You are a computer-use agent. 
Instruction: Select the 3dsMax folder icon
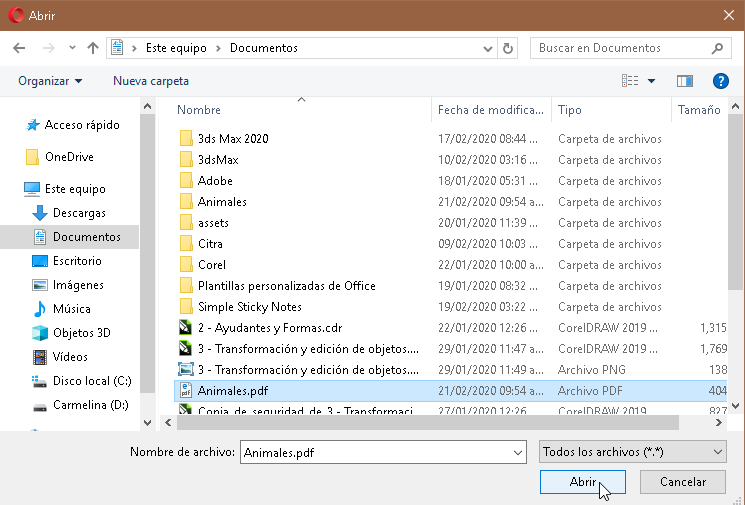[x=186, y=160]
